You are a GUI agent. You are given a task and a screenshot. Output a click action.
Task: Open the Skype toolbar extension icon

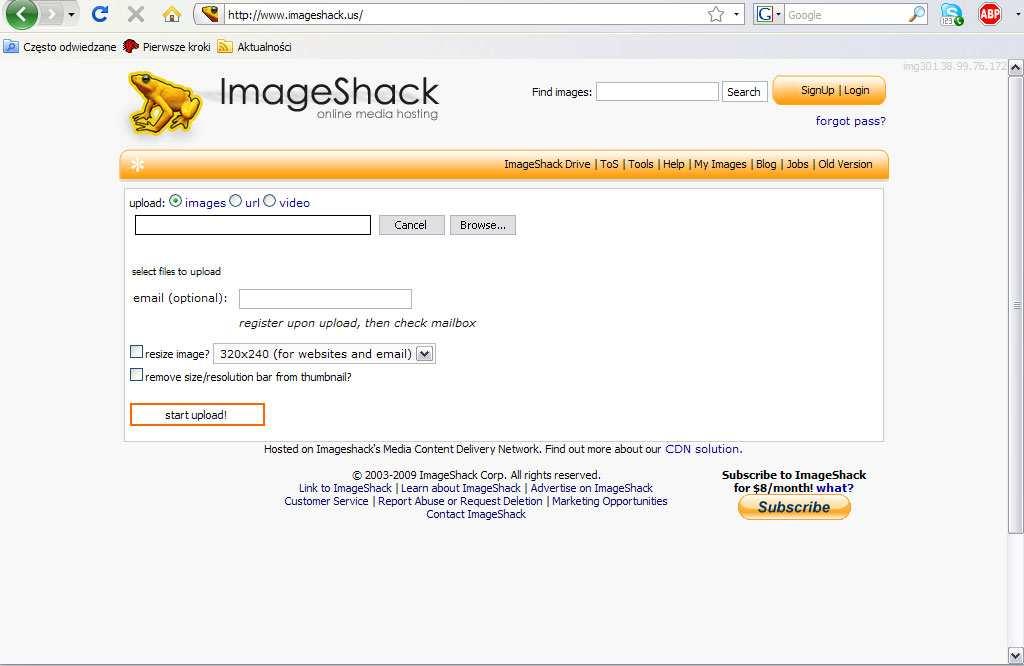[952, 14]
